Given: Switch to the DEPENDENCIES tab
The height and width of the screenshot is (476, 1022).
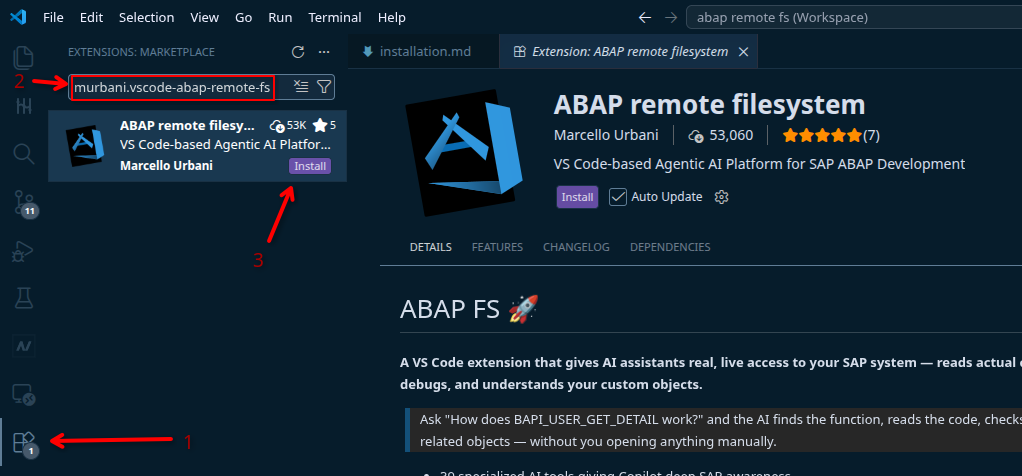Looking at the screenshot, I should coord(670,247).
